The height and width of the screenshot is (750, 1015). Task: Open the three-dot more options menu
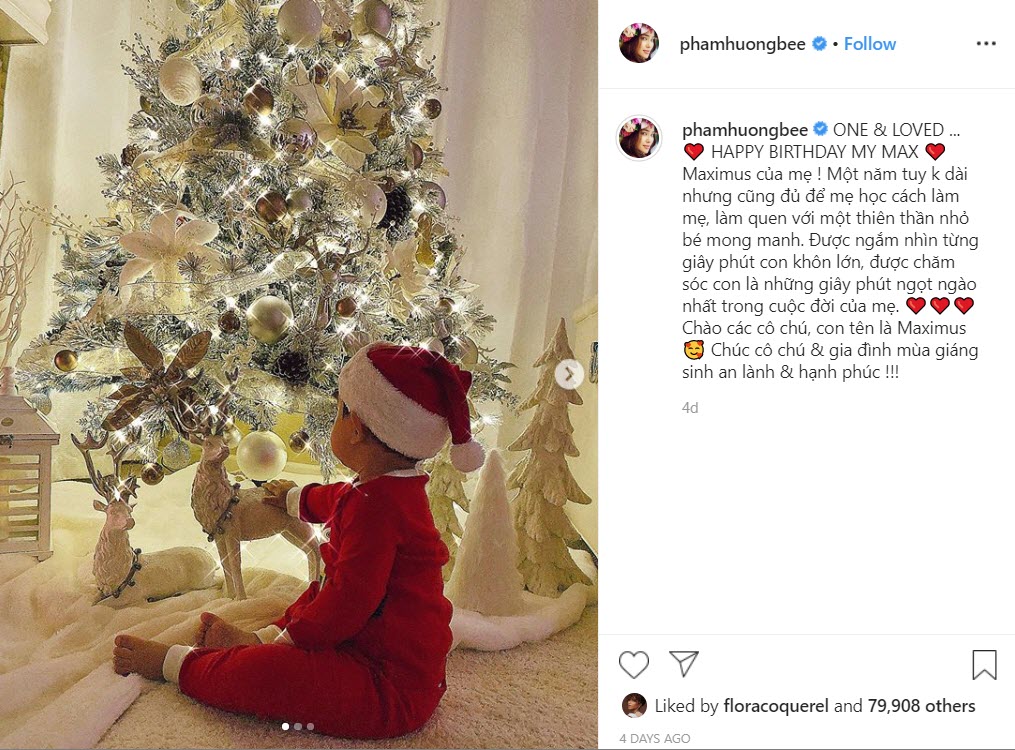[x=986, y=43]
